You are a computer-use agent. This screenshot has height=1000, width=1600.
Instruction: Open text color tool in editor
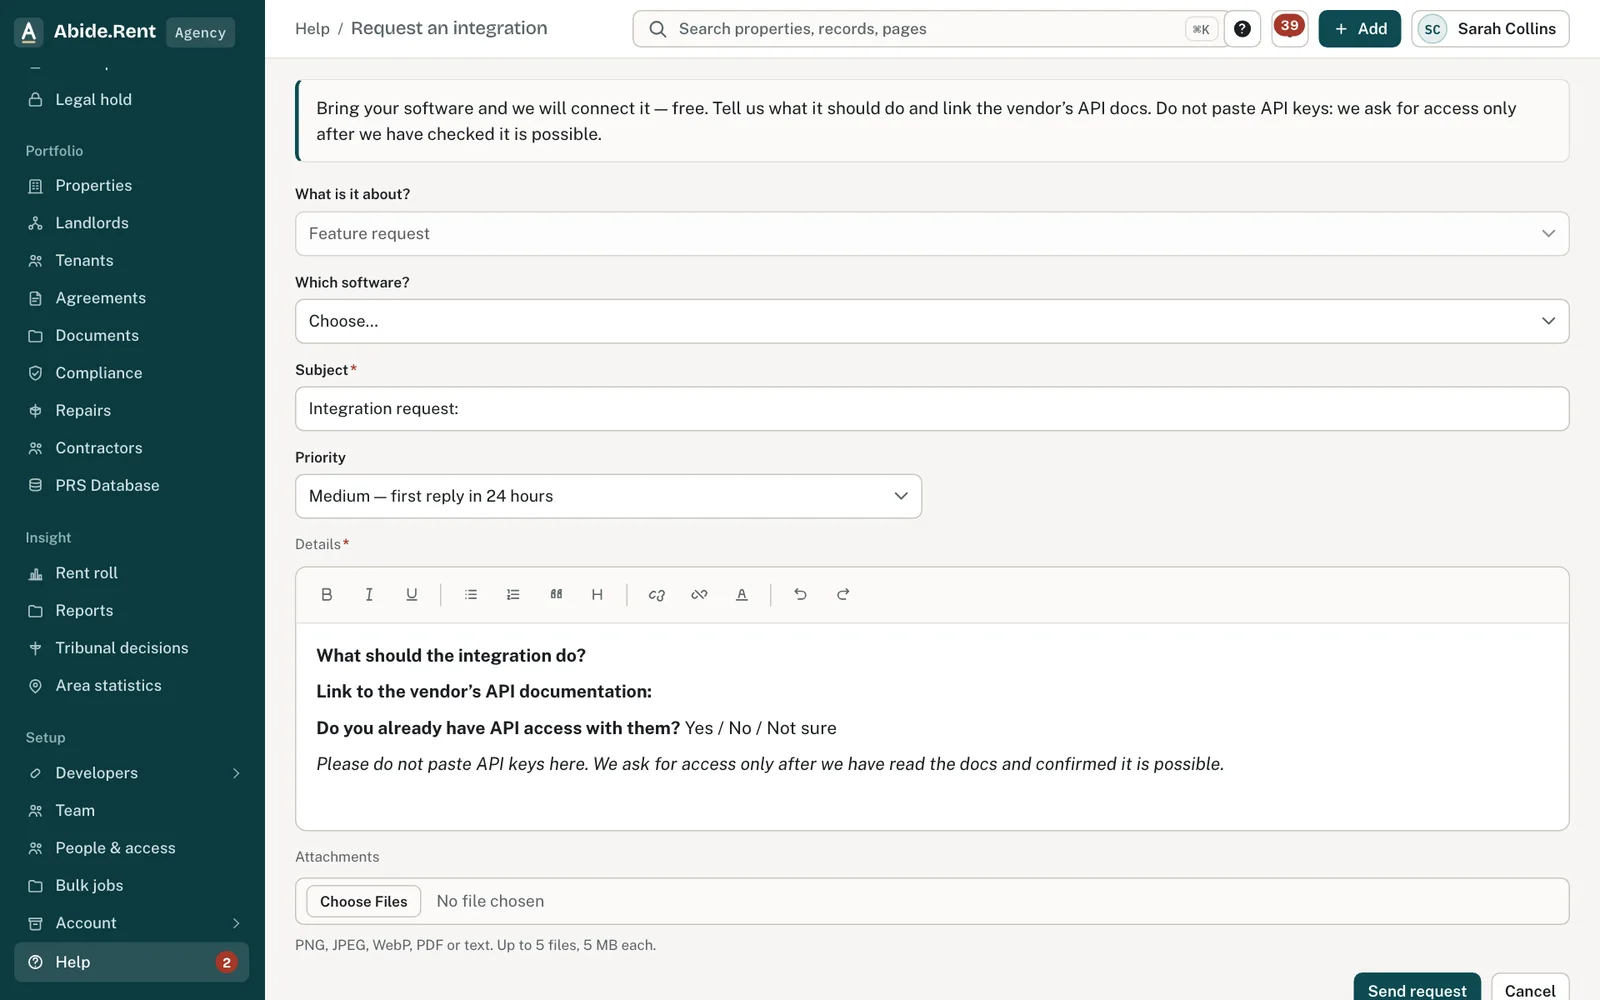(x=742, y=595)
